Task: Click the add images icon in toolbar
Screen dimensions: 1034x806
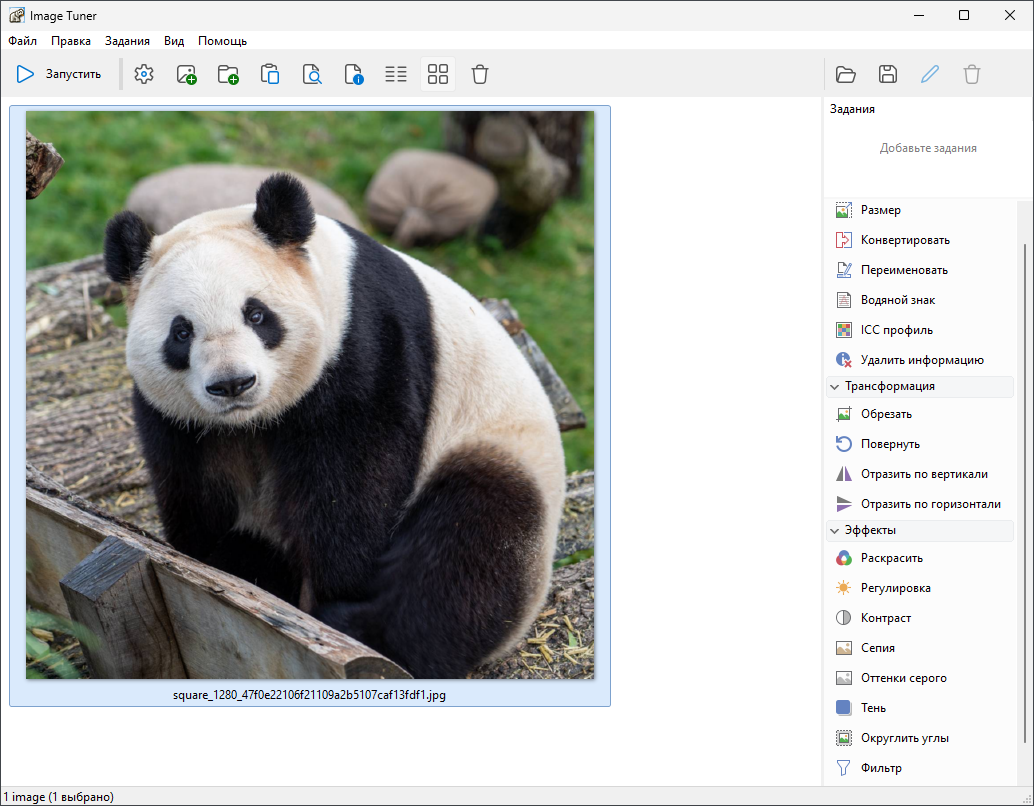Action: pos(186,74)
